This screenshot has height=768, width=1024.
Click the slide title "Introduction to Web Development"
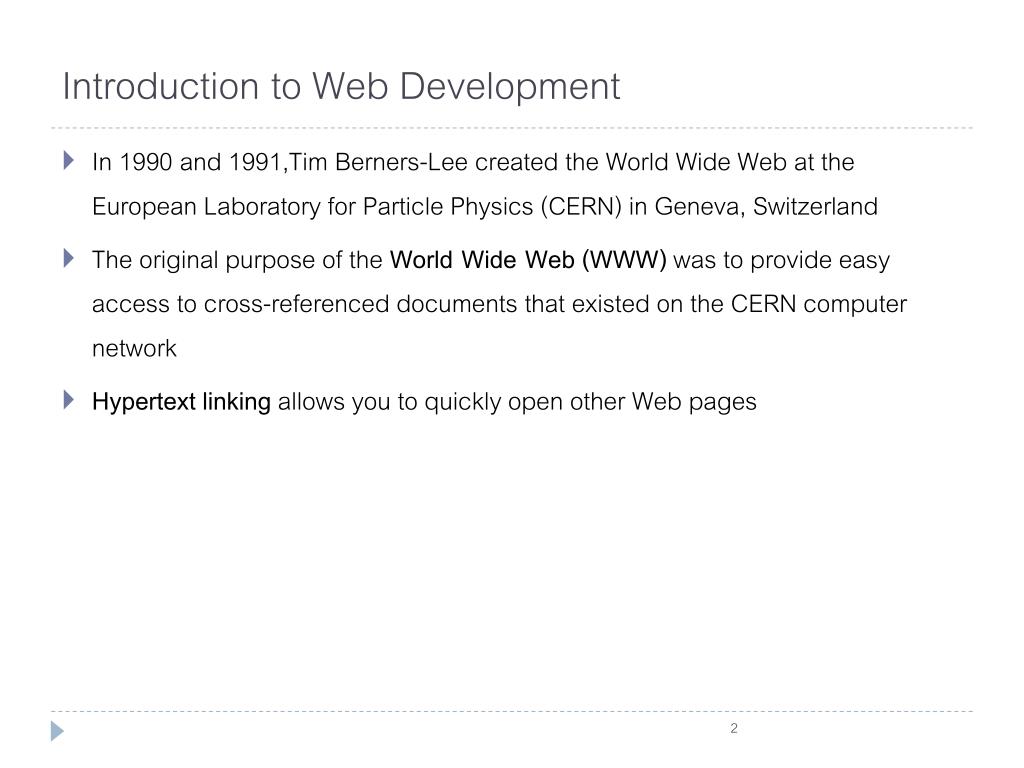(x=341, y=86)
